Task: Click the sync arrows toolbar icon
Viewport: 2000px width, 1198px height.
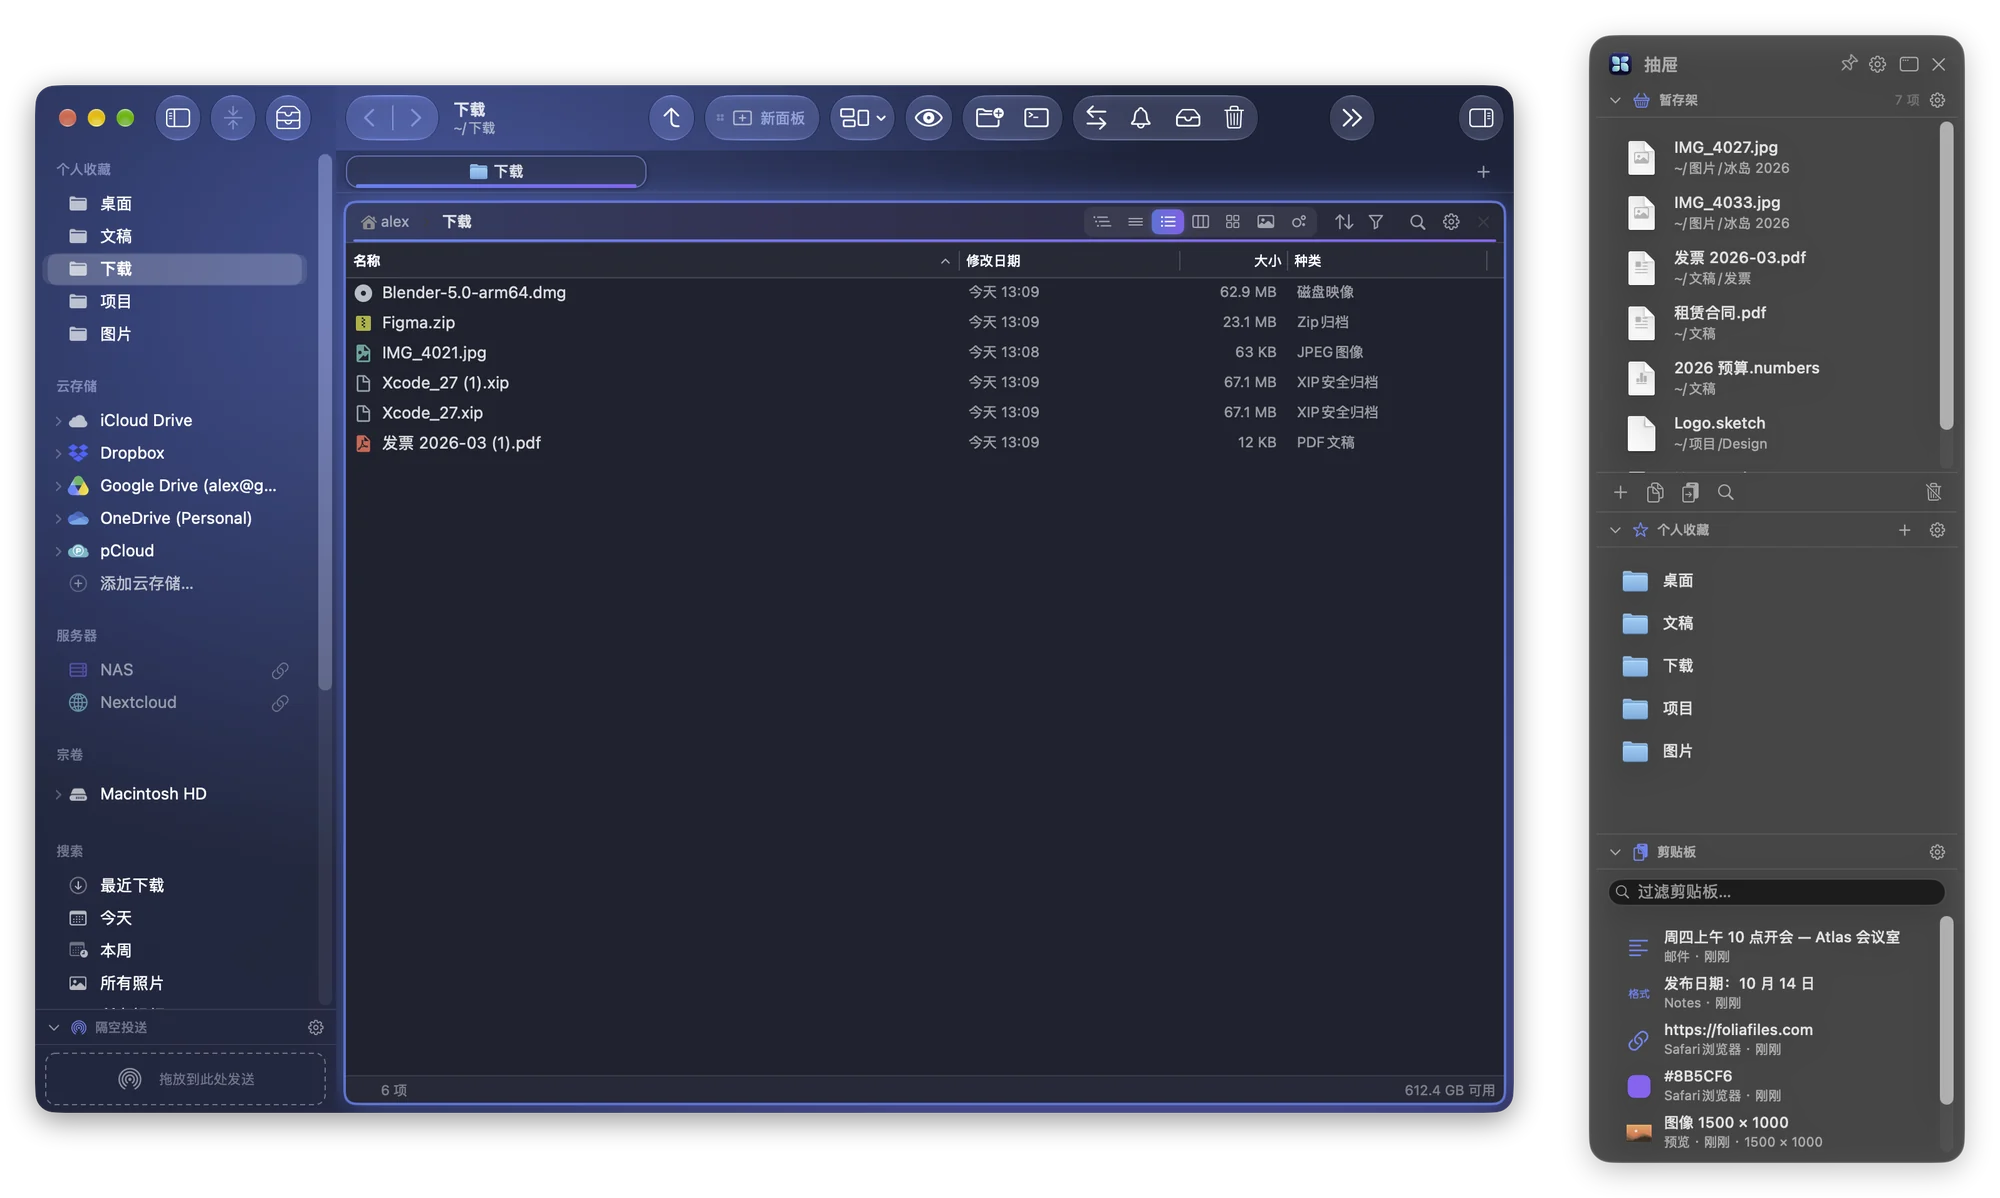Action: [x=1096, y=118]
